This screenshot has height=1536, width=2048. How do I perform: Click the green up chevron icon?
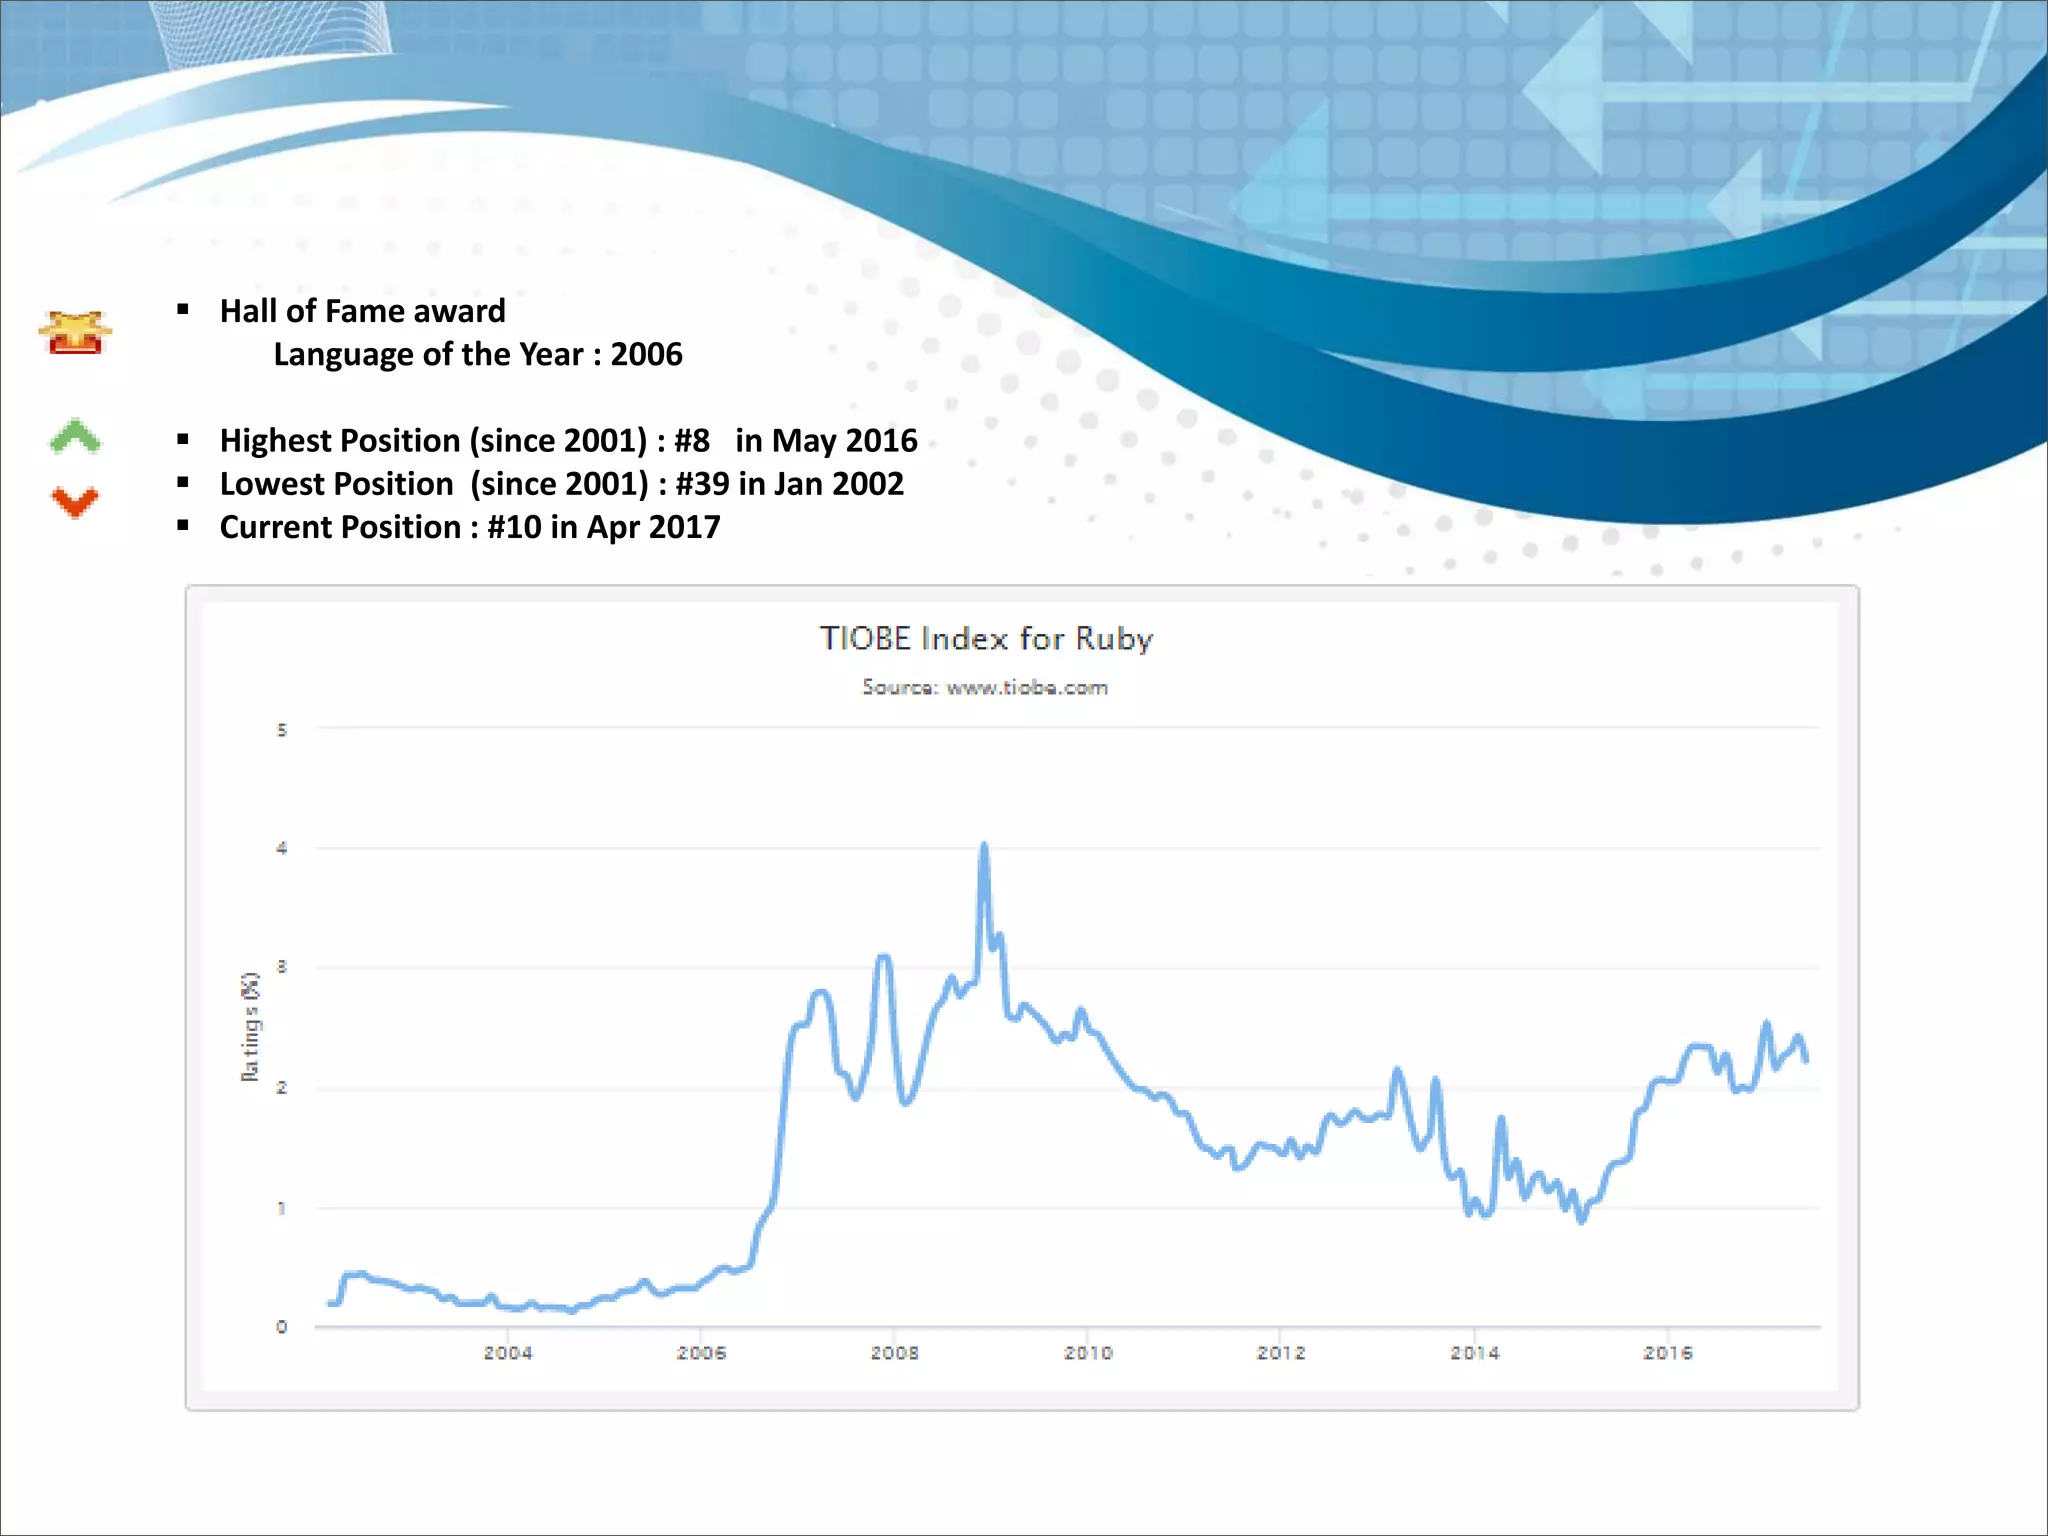pos(75,437)
